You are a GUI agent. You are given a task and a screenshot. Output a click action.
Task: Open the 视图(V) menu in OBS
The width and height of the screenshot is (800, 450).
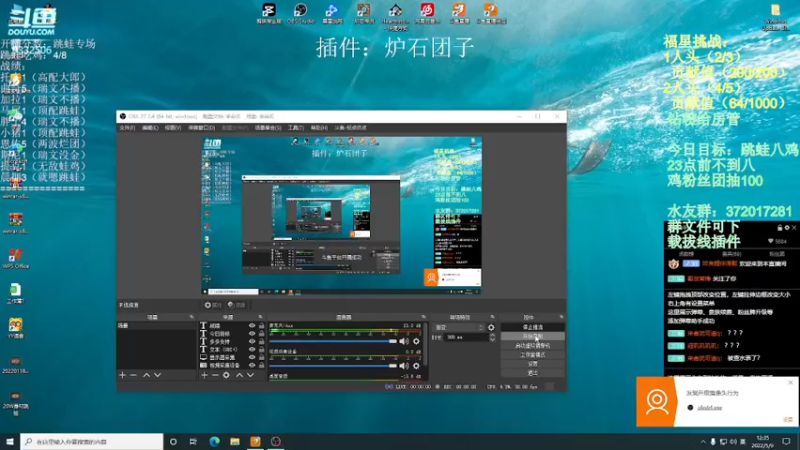173,128
